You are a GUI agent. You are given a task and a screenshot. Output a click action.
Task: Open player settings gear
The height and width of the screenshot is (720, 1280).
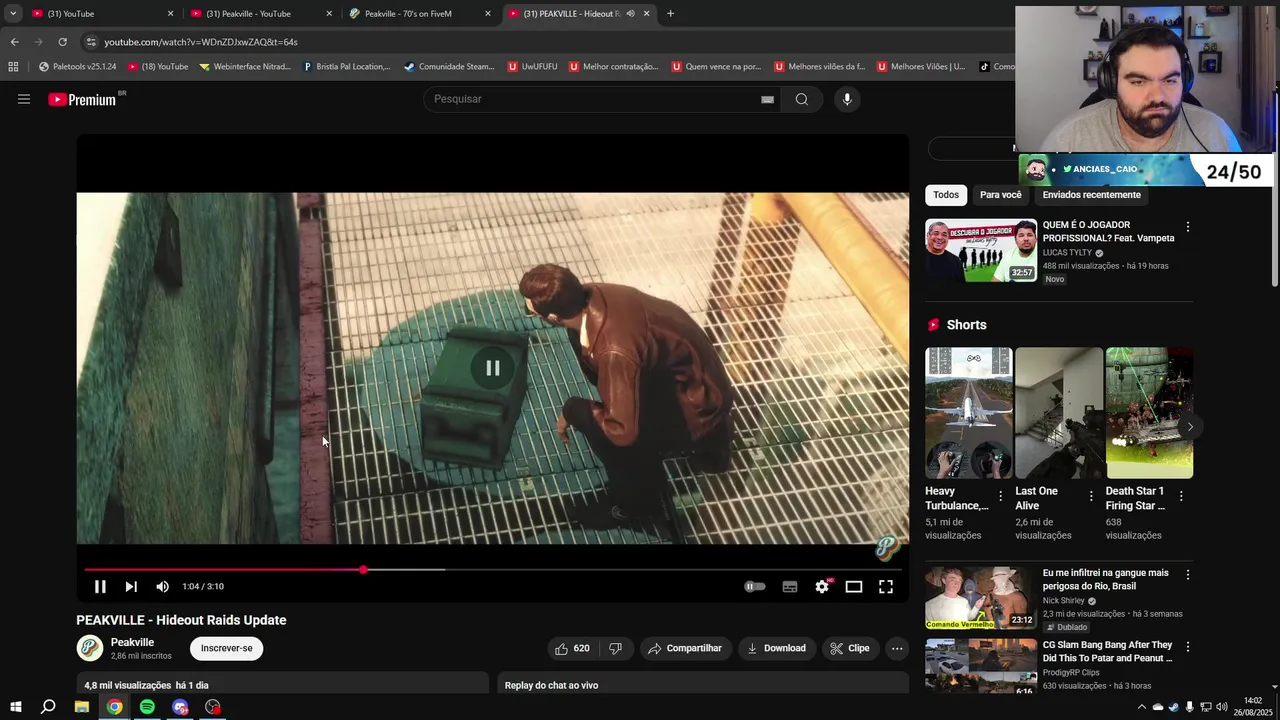pos(822,587)
